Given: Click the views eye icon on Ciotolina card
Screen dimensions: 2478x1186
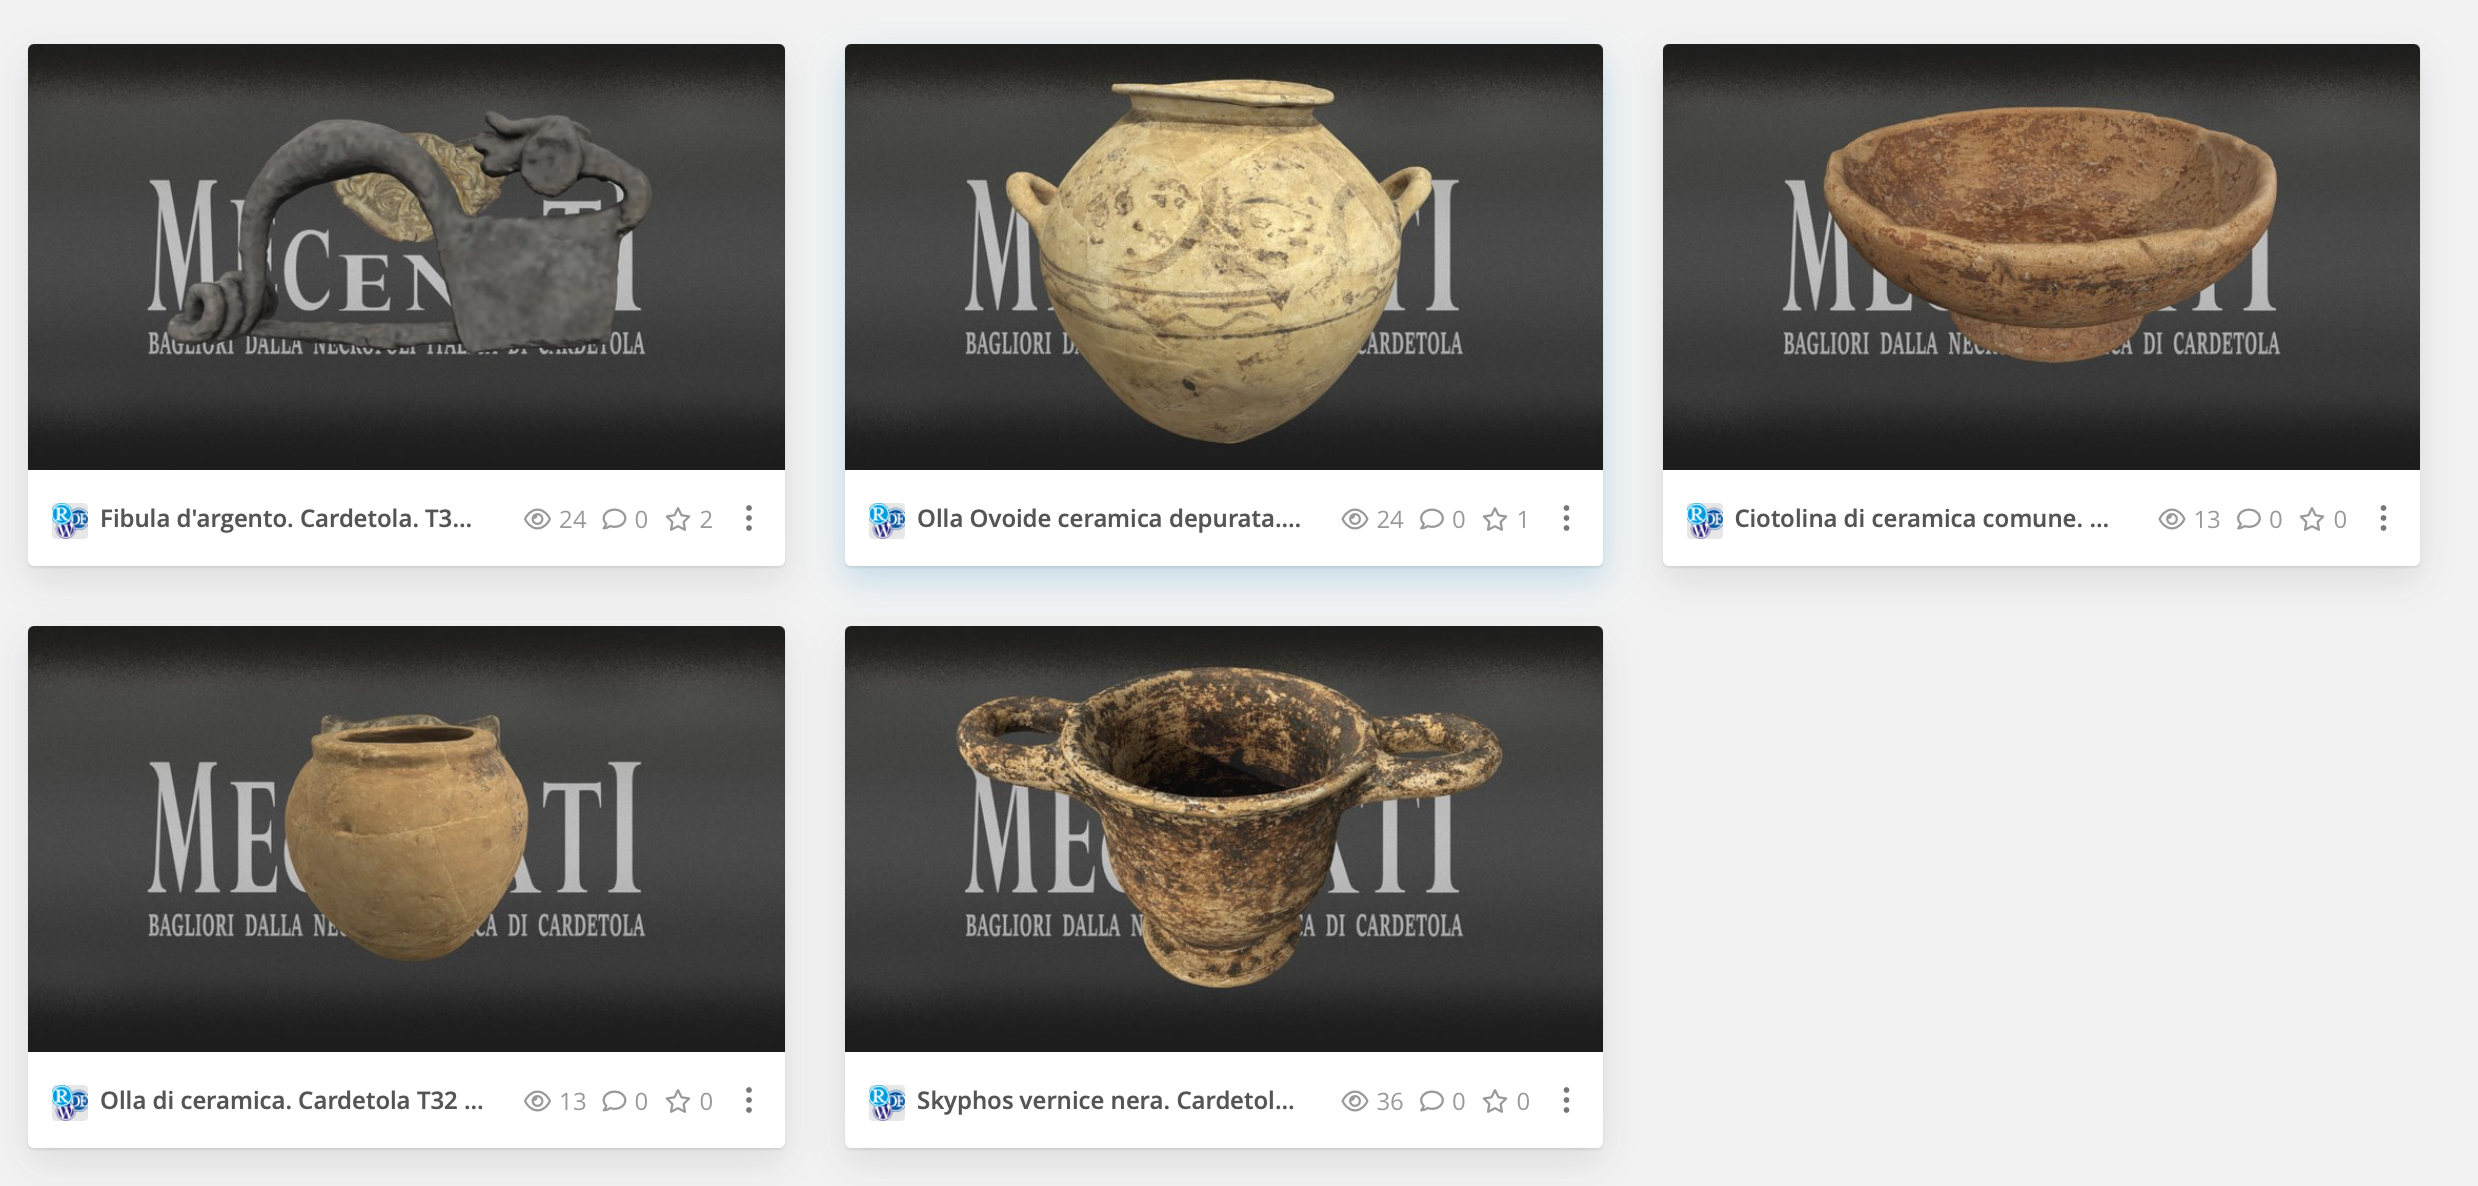Looking at the screenshot, I should (2171, 519).
